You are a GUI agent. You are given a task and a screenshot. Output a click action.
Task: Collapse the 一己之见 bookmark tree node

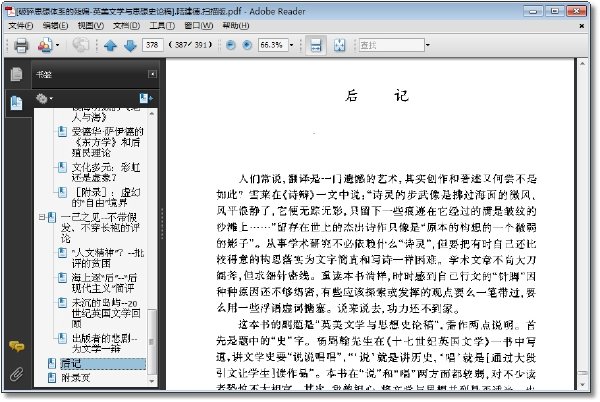(41, 217)
